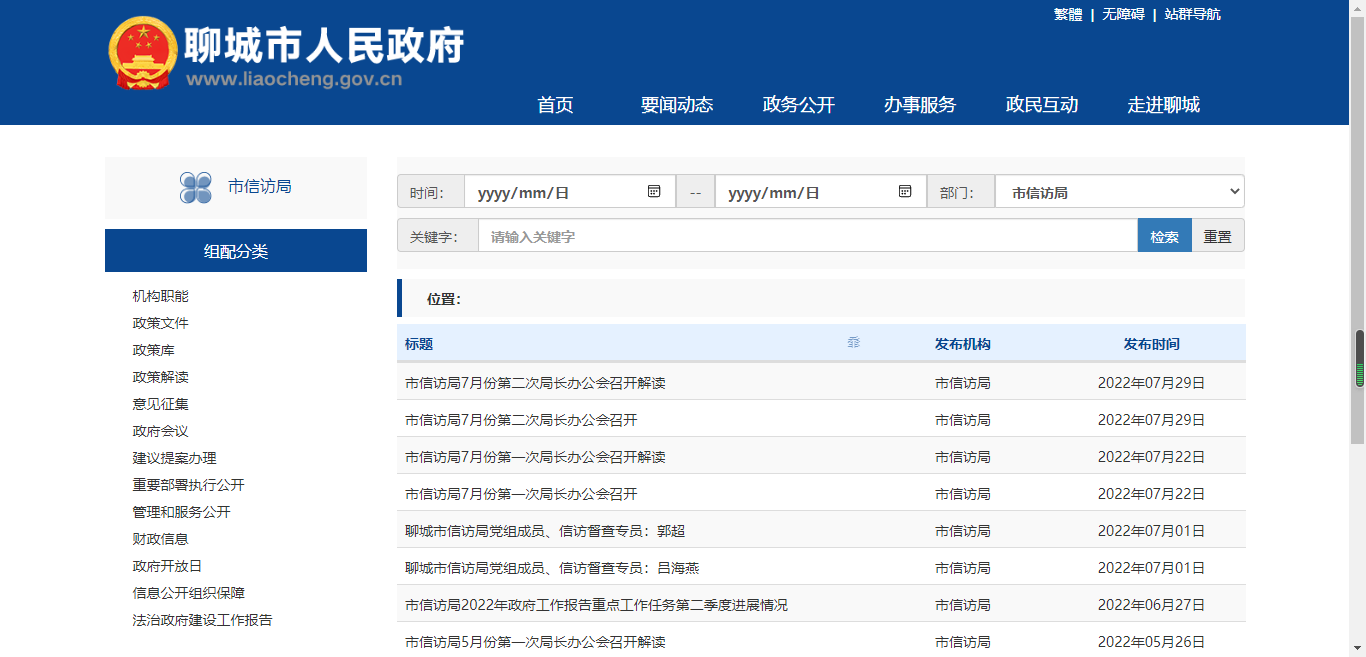Open article 市信访局7月份第二次局长办公会召开解读
Viewport: 1366px width, 657px height.
(x=535, y=382)
